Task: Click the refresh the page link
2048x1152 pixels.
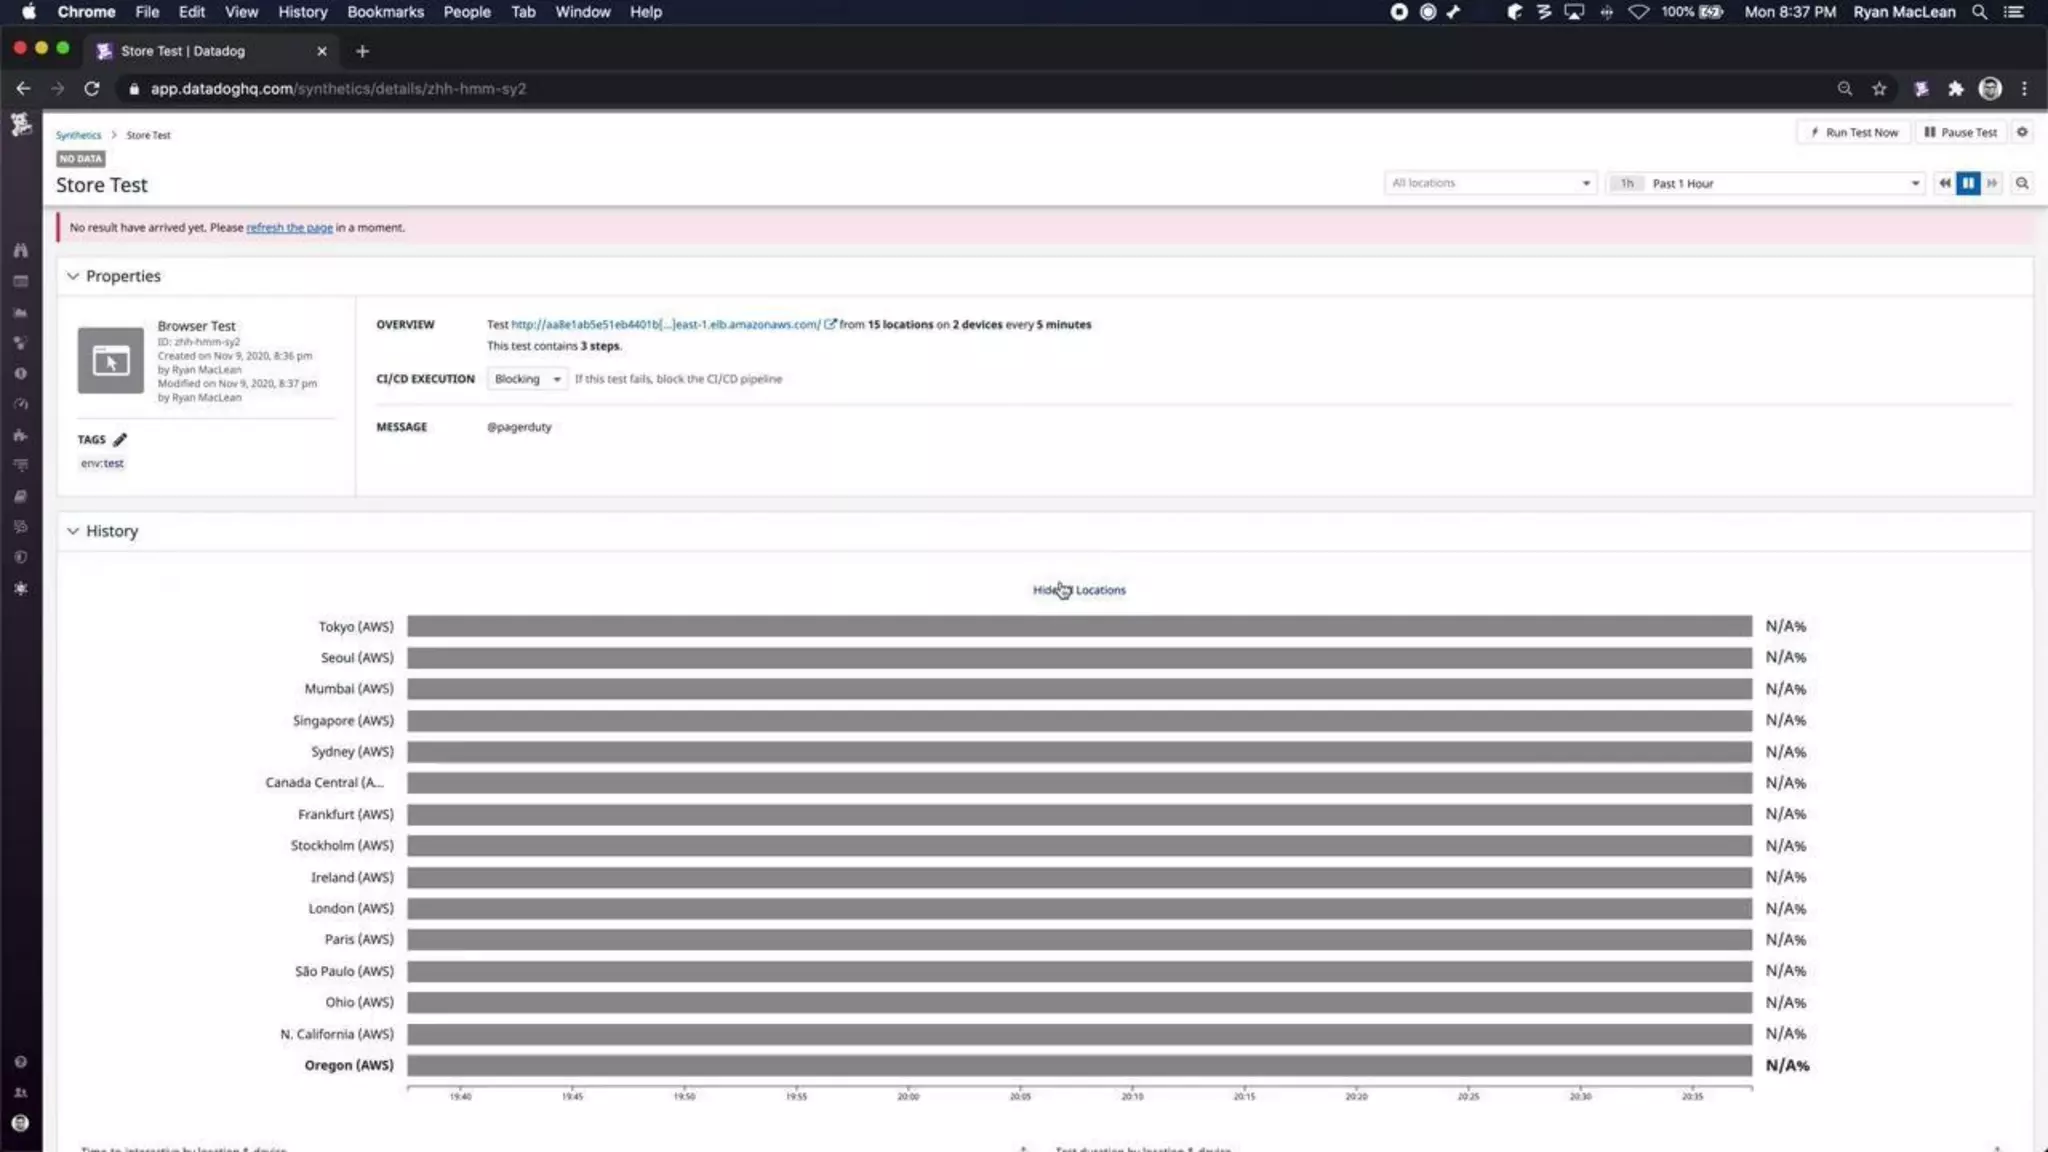Action: pos(289,228)
